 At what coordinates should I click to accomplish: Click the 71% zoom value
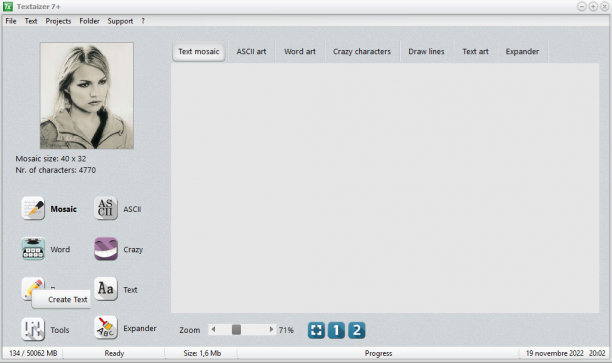[x=286, y=330]
